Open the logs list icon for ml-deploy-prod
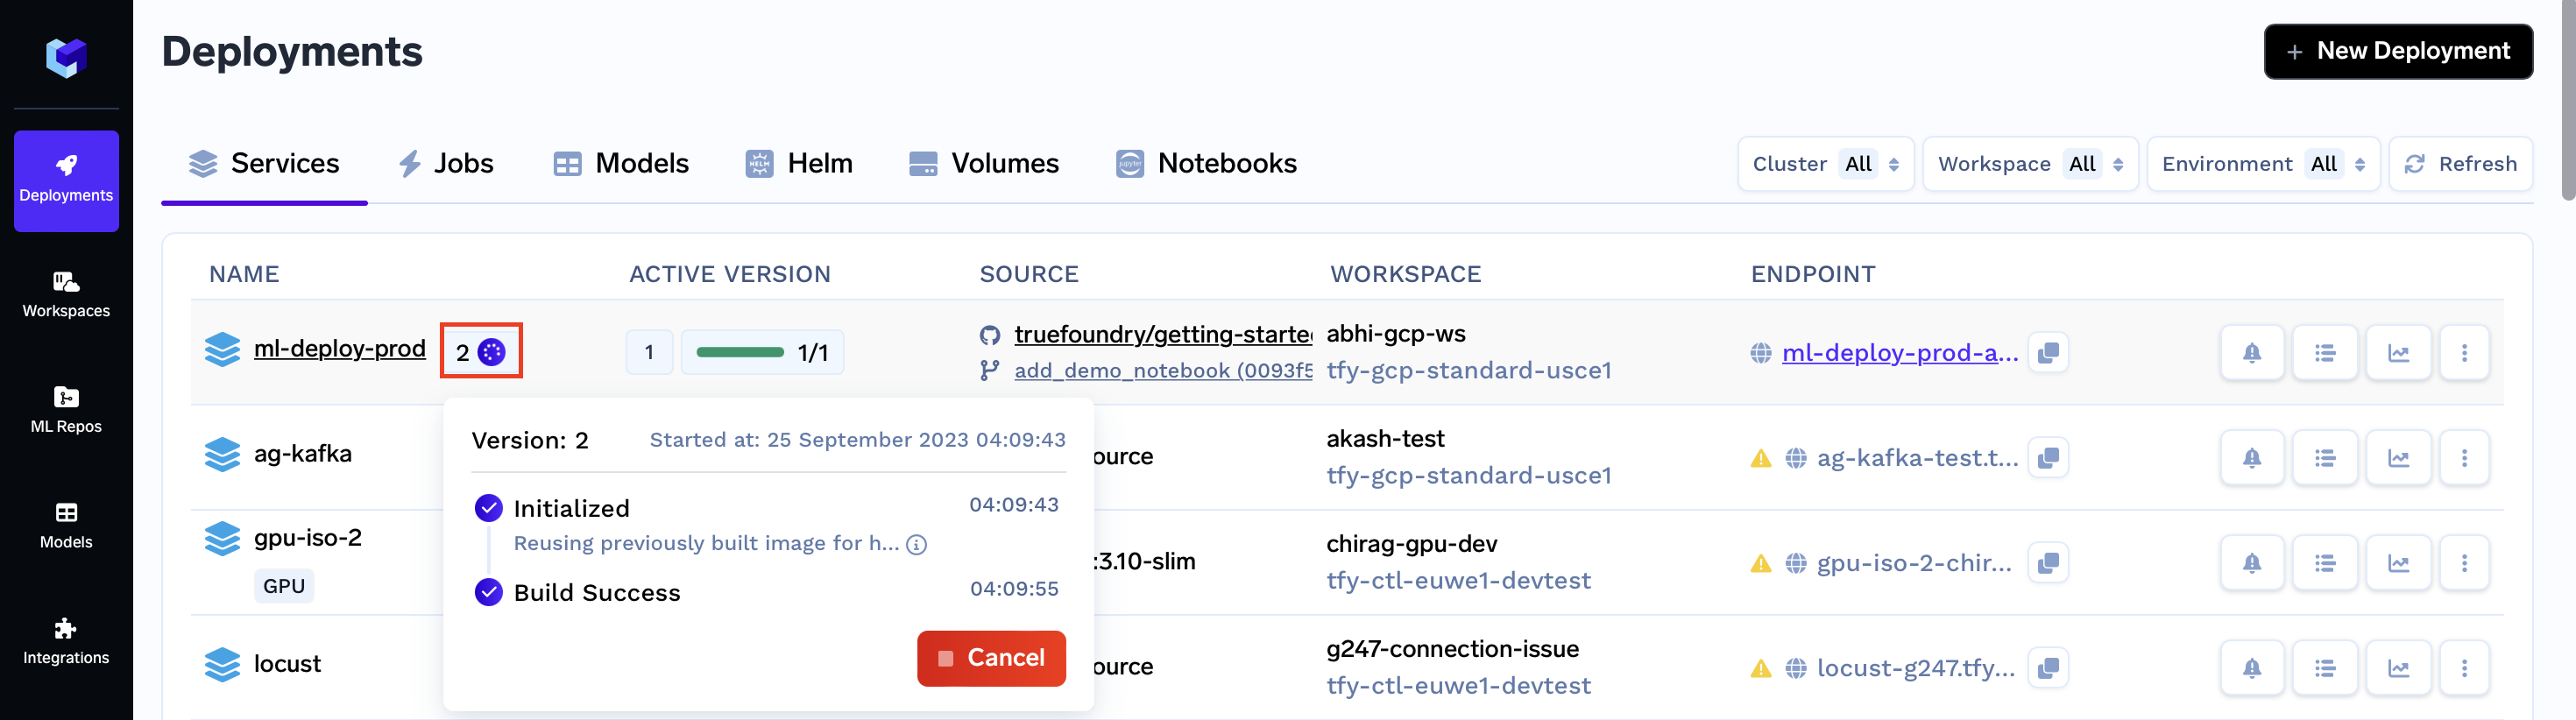 [x=2325, y=352]
